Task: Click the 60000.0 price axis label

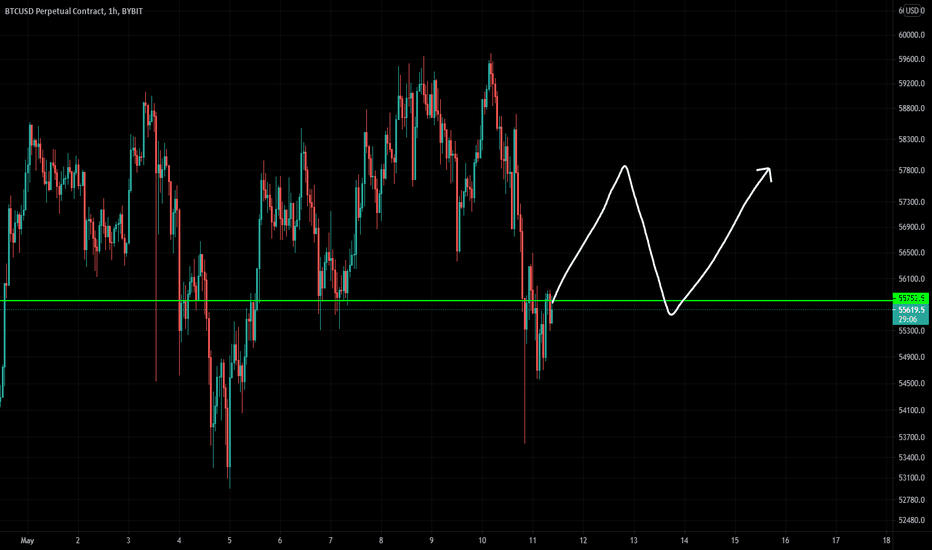Action: point(911,35)
